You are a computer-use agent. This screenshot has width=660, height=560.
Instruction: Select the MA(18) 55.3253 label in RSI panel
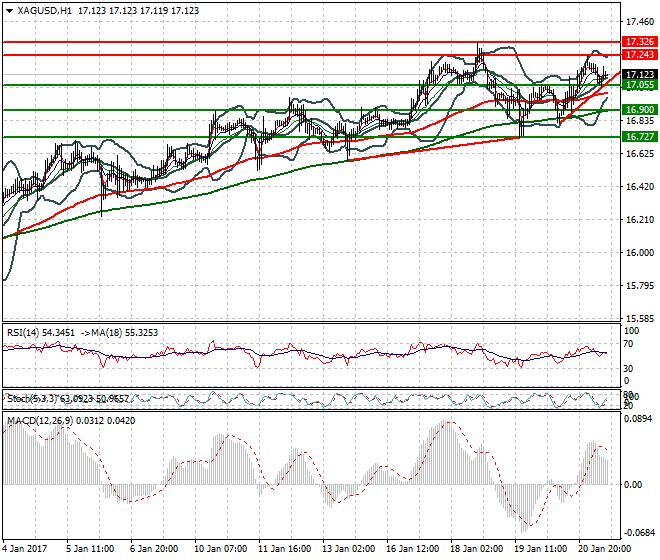tap(125, 333)
